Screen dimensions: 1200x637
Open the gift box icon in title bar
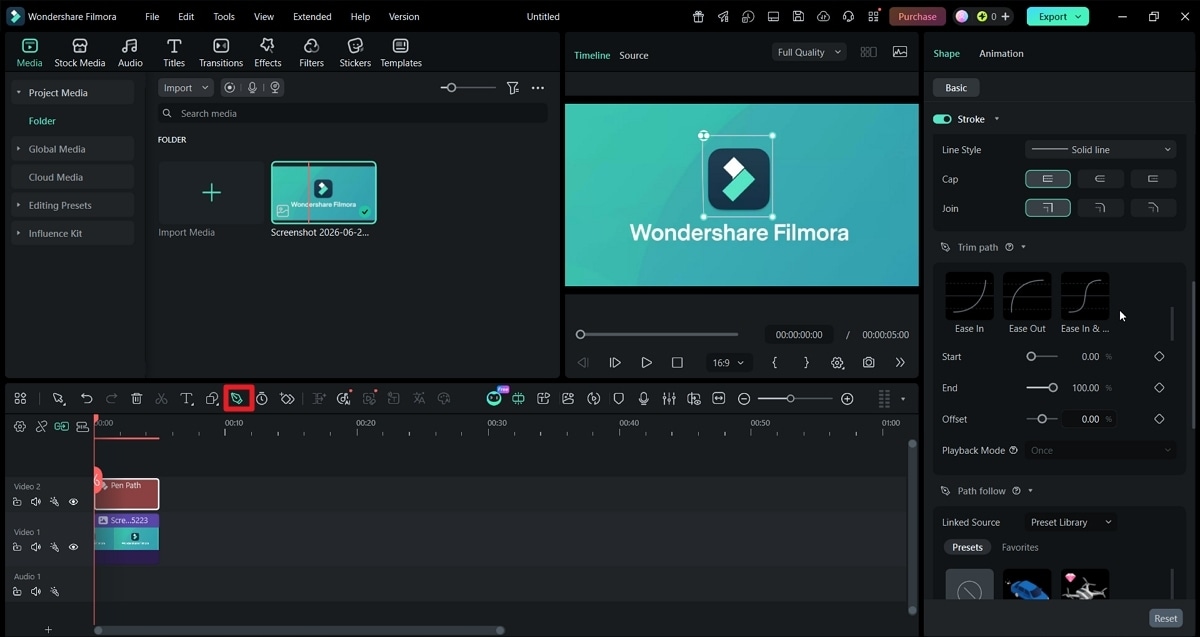click(698, 17)
